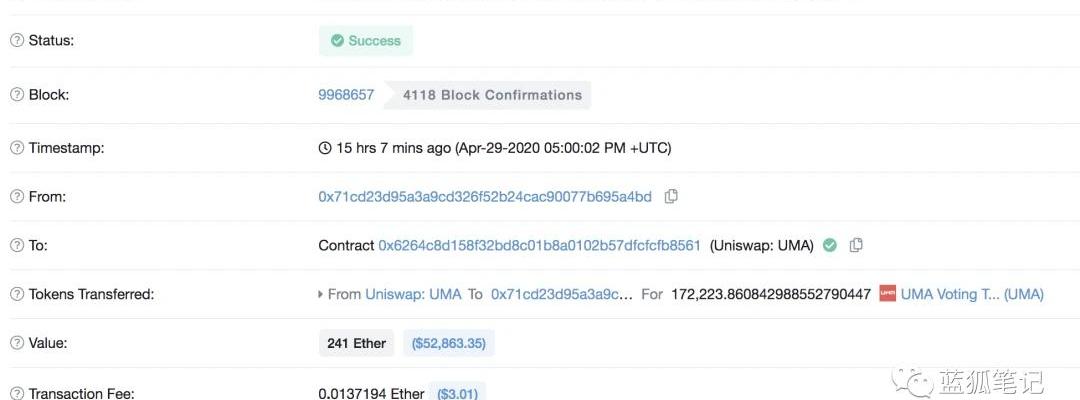Click the help icon beside From
This screenshot has height=400, width=1080.
[x=17, y=197]
